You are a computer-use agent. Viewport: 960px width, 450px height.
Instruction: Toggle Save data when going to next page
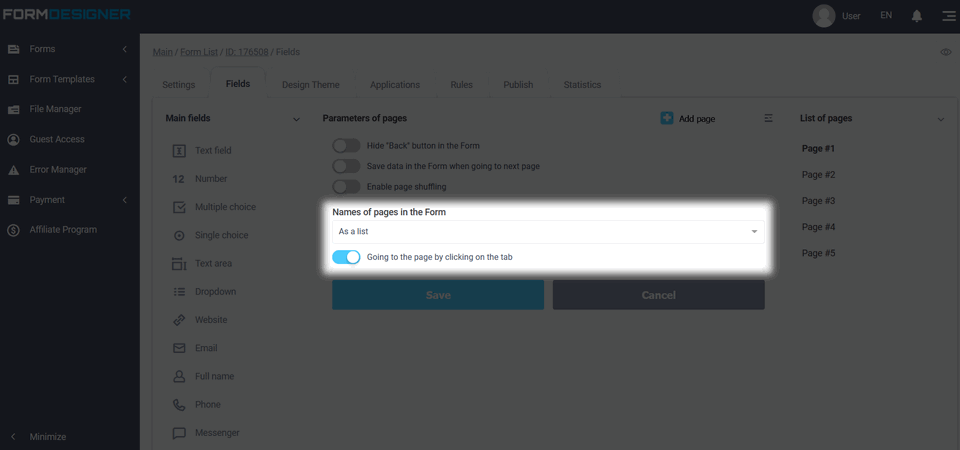pyautogui.click(x=346, y=166)
